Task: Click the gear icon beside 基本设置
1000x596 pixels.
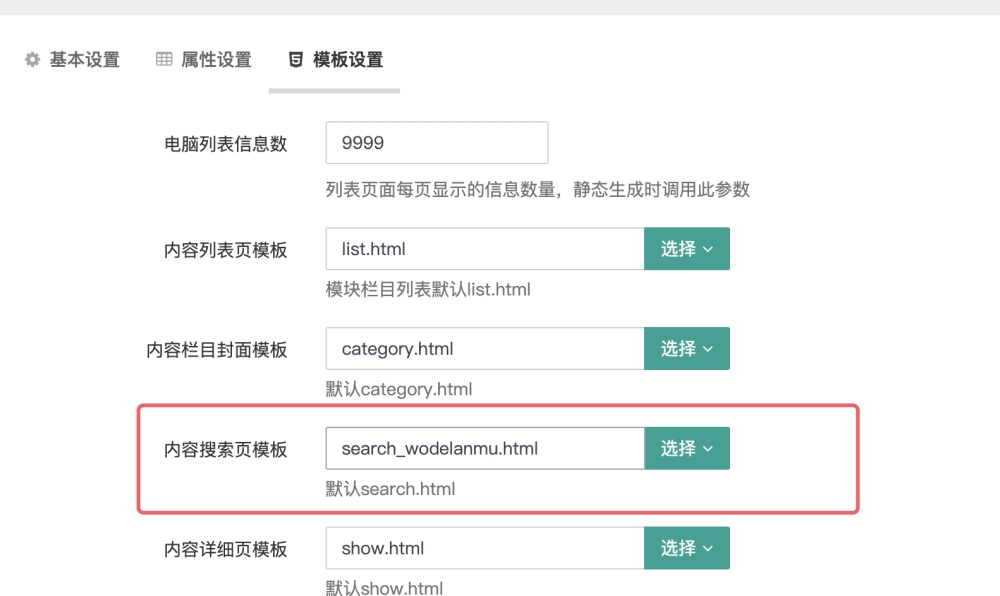Action: coord(33,60)
